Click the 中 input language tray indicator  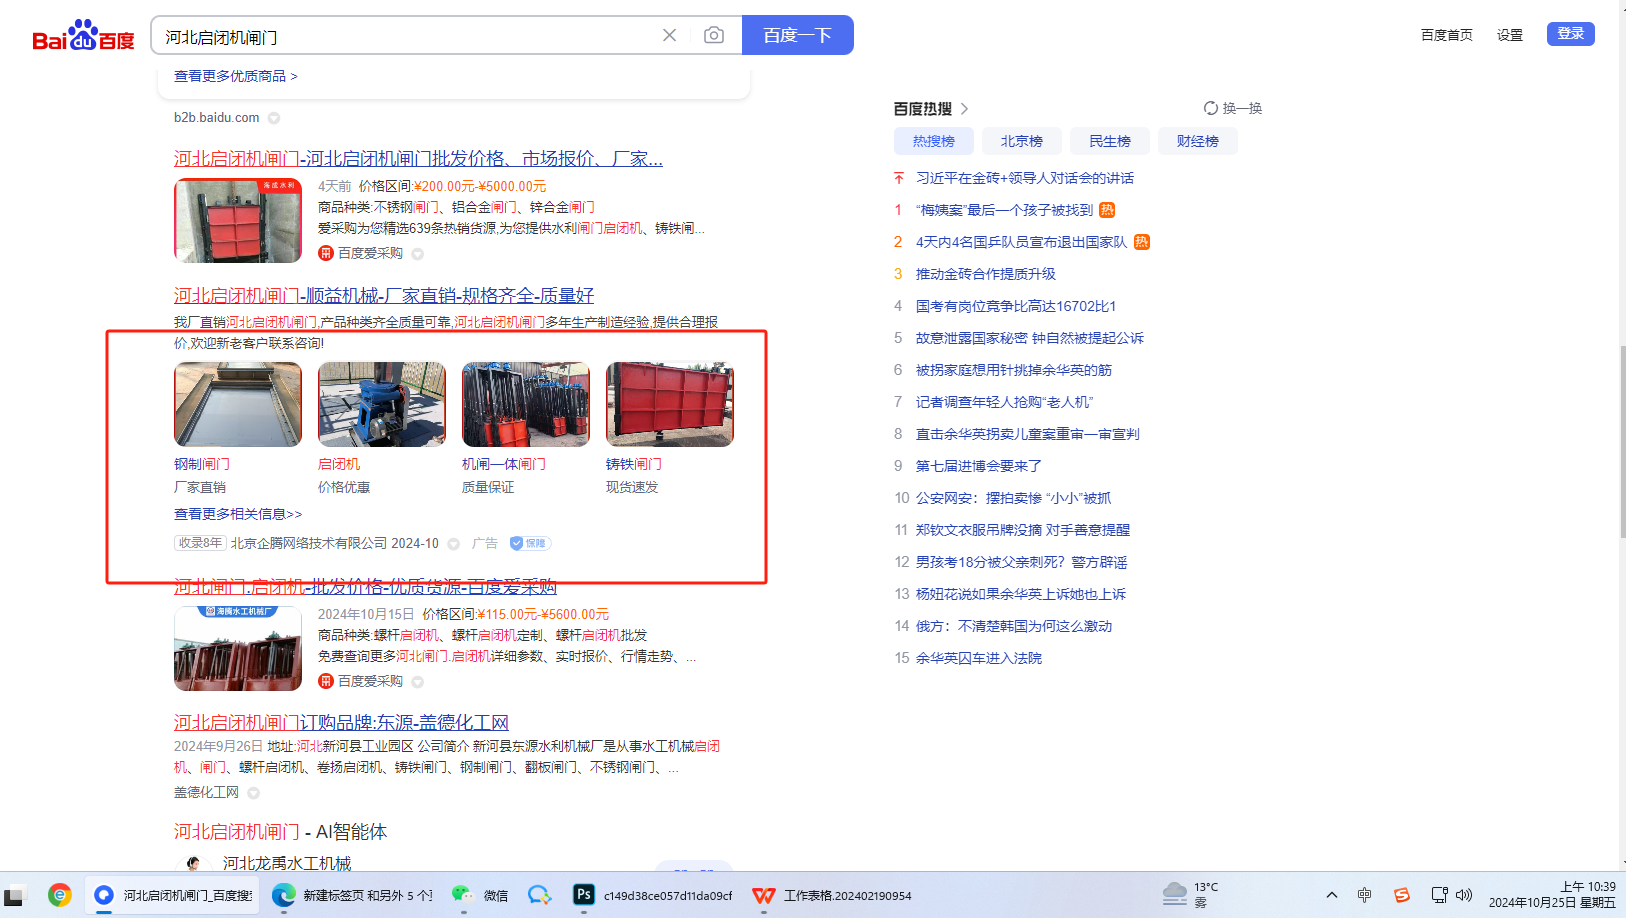(1365, 895)
